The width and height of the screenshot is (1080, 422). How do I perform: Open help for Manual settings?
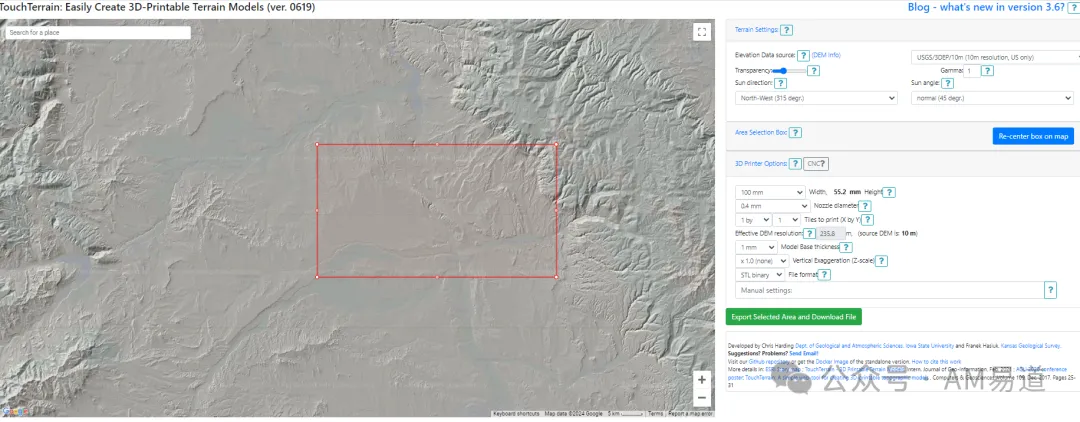[x=1050, y=291]
